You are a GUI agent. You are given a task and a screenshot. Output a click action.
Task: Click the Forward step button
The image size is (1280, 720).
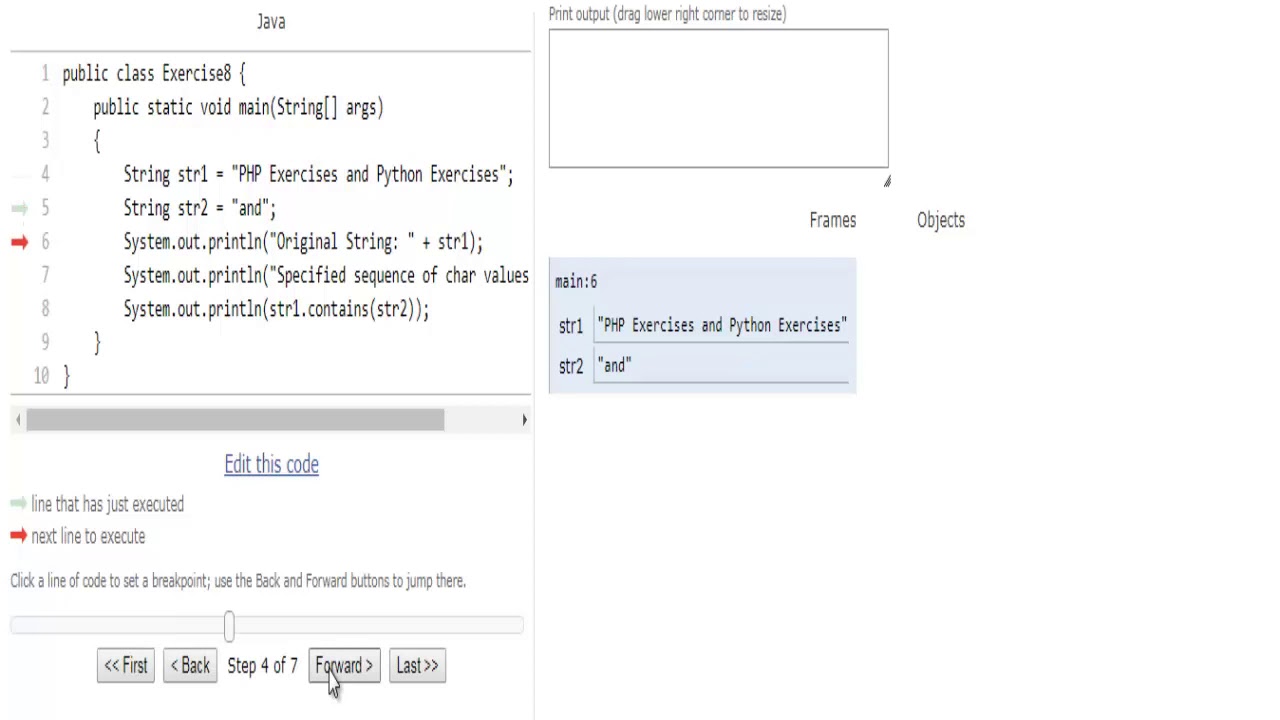[344, 666]
